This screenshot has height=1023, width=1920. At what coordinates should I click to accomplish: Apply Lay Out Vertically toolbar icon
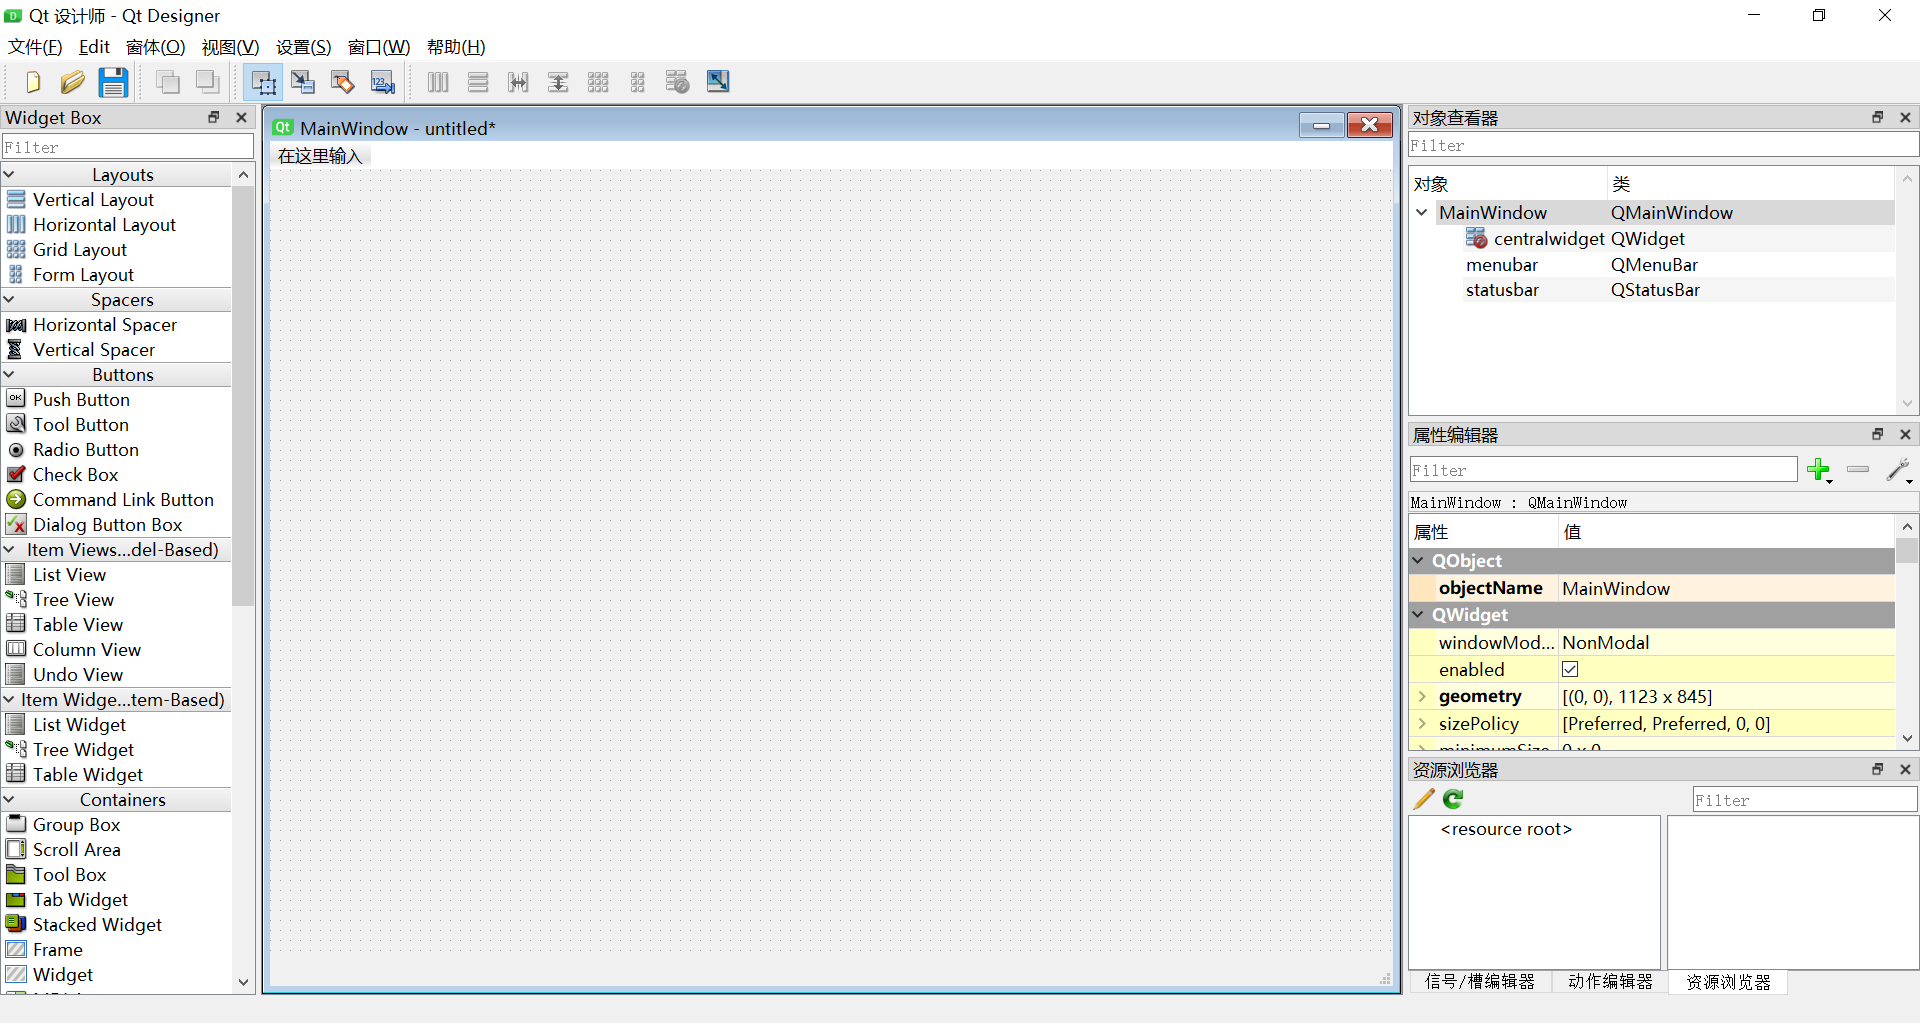[x=478, y=82]
